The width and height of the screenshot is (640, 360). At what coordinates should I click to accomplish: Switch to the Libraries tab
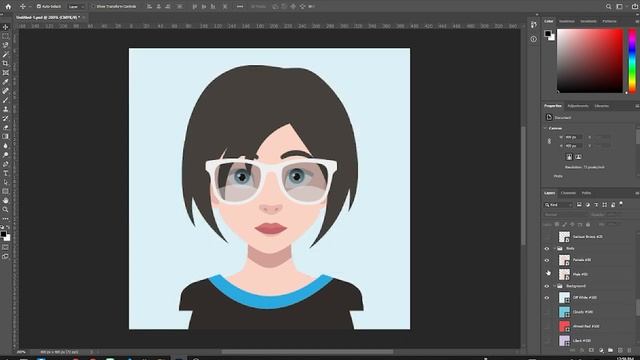tap(602, 106)
